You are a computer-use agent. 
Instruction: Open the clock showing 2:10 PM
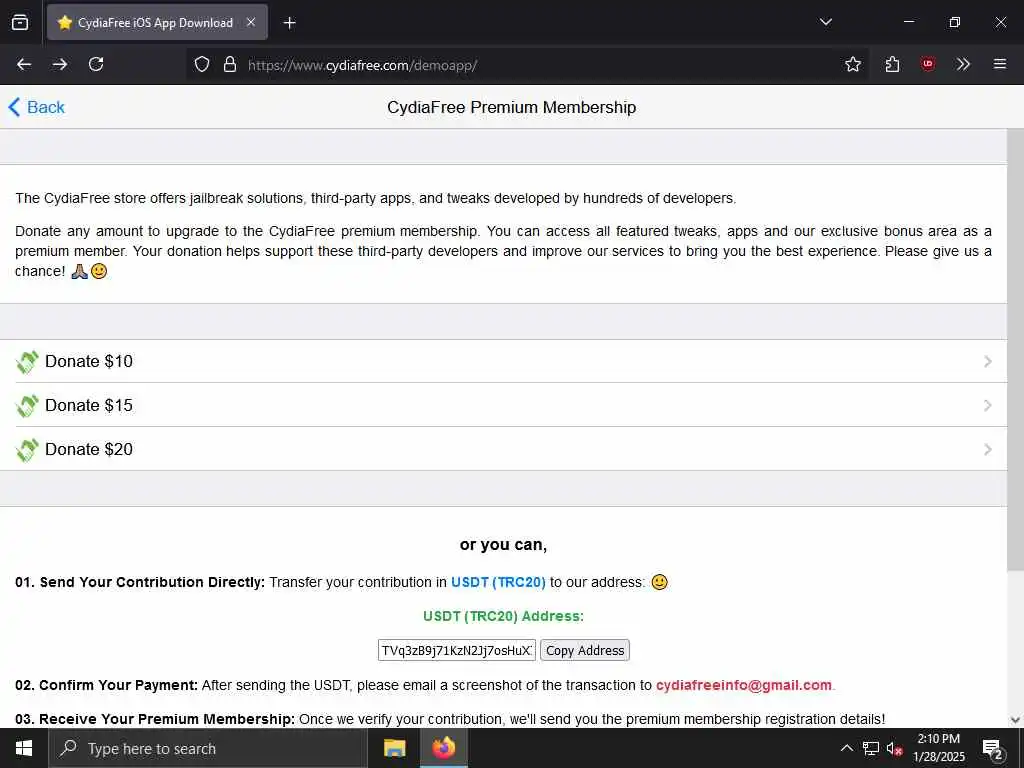click(938, 748)
